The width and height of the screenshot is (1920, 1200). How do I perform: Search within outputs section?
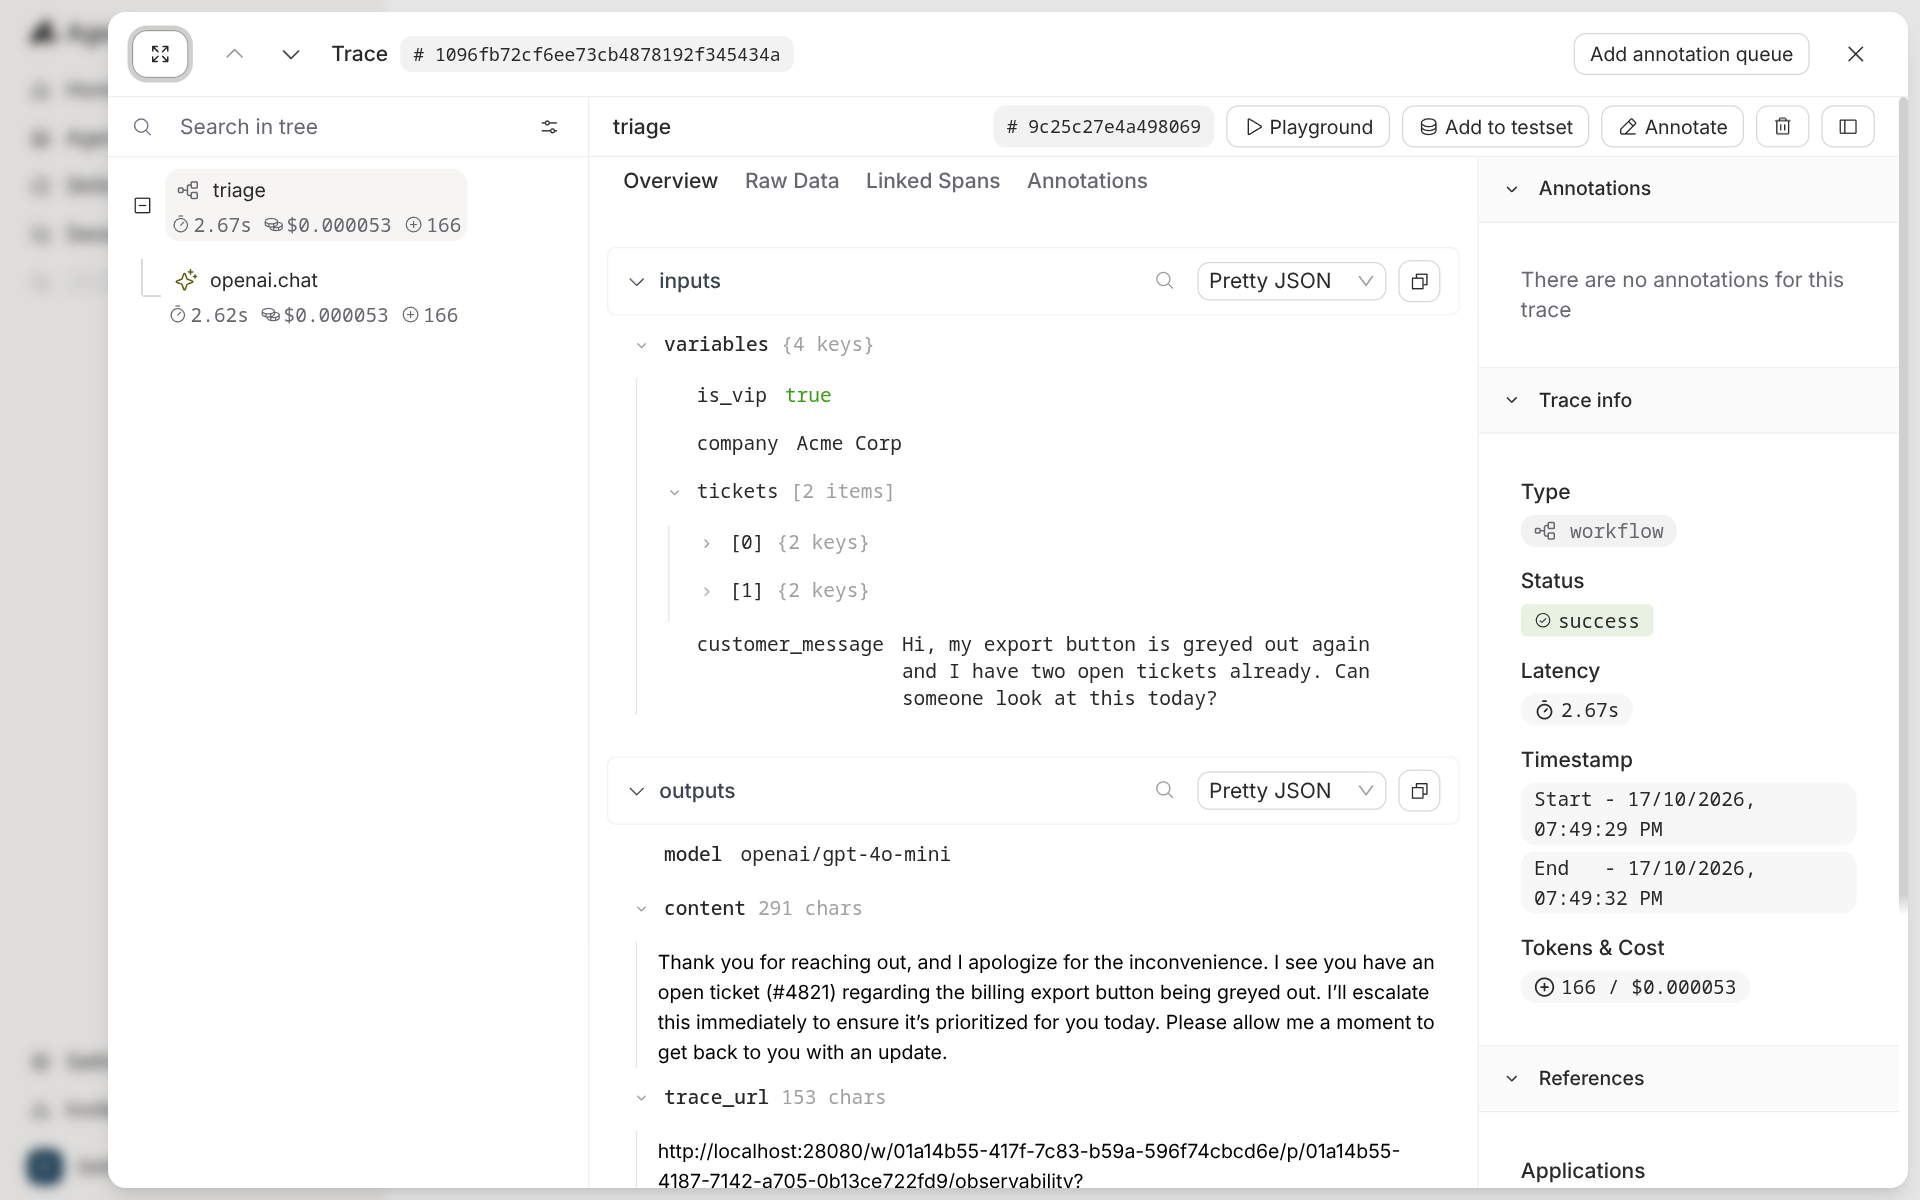1164,791
